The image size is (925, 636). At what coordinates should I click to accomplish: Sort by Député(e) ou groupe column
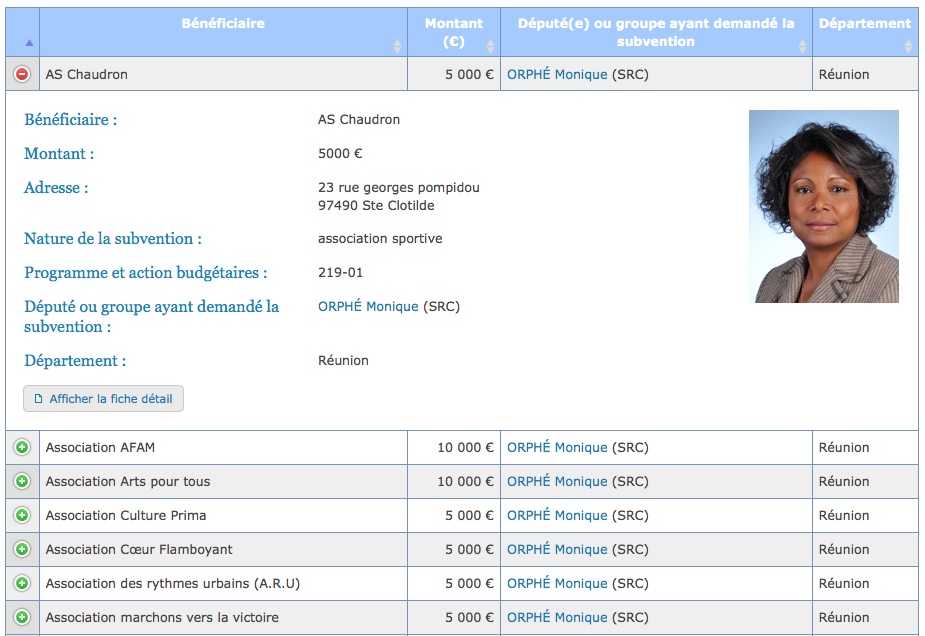point(656,32)
